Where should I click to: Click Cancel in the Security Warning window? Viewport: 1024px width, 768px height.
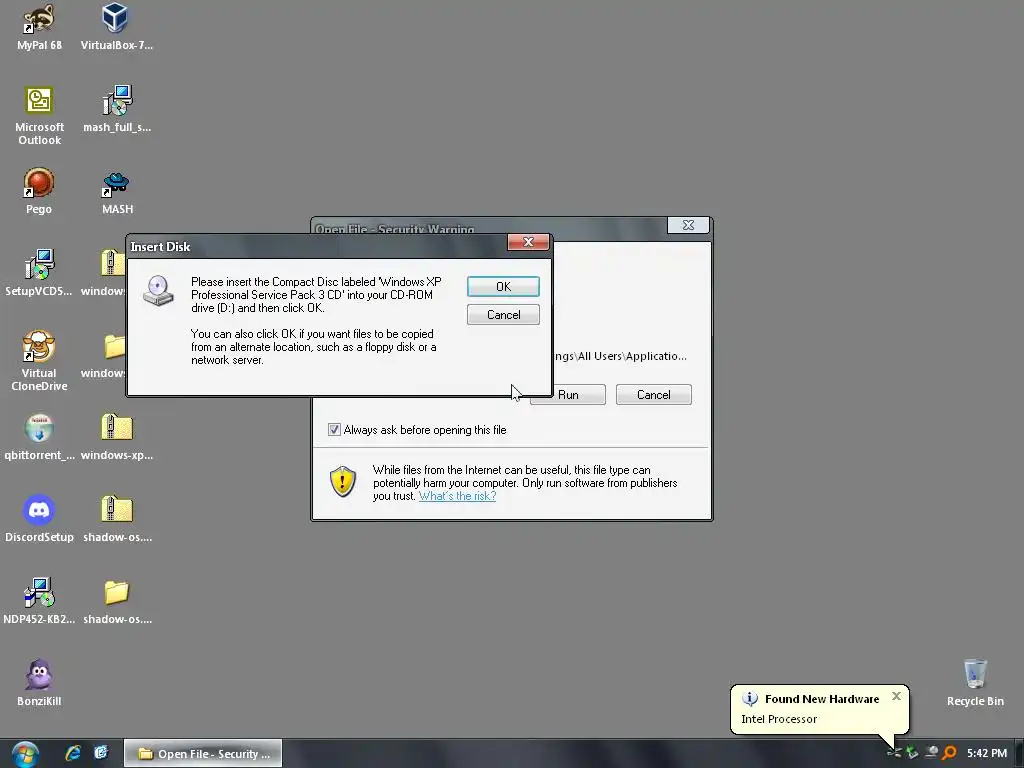click(654, 395)
